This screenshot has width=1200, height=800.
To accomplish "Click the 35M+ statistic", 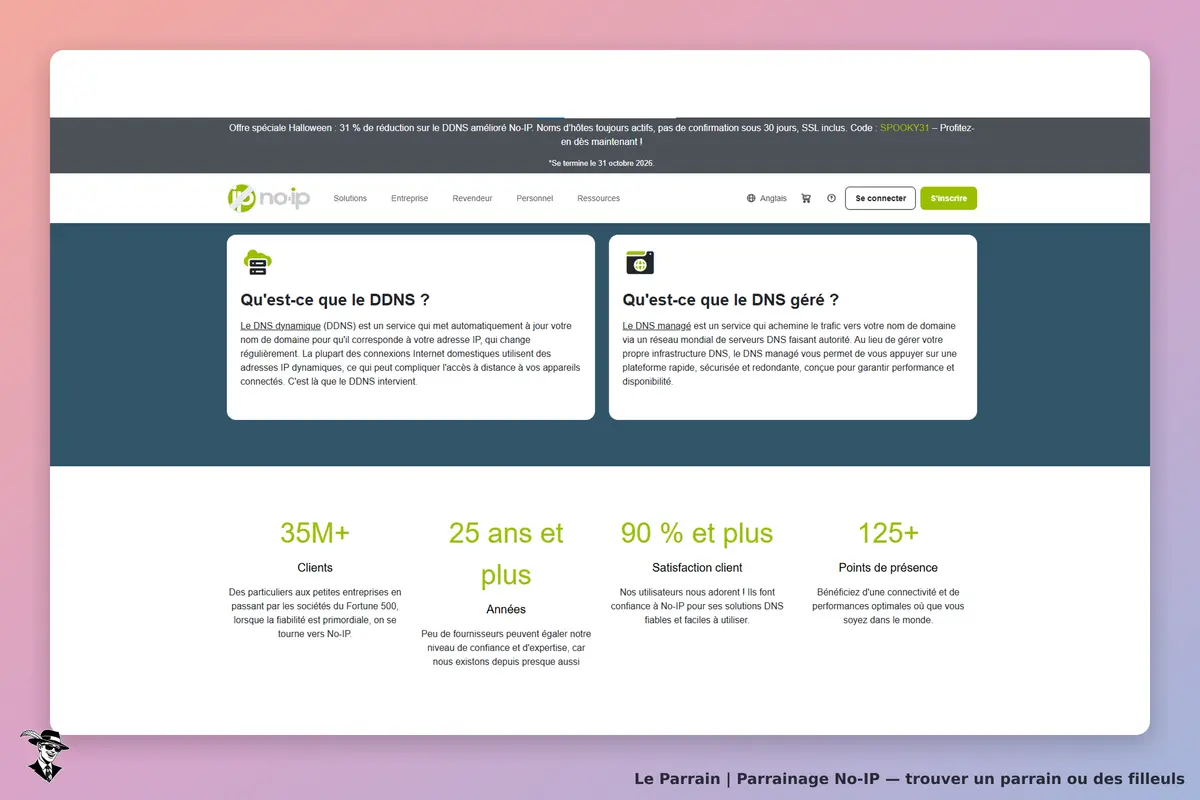I will tap(315, 533).
